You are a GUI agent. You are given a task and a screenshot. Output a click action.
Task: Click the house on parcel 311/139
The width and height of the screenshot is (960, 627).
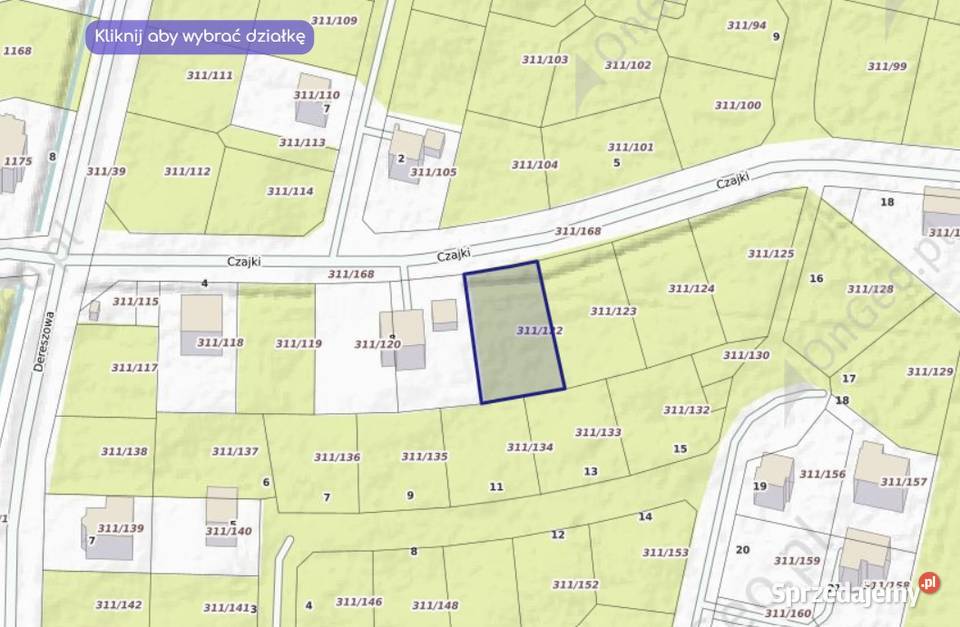[108, 528]
